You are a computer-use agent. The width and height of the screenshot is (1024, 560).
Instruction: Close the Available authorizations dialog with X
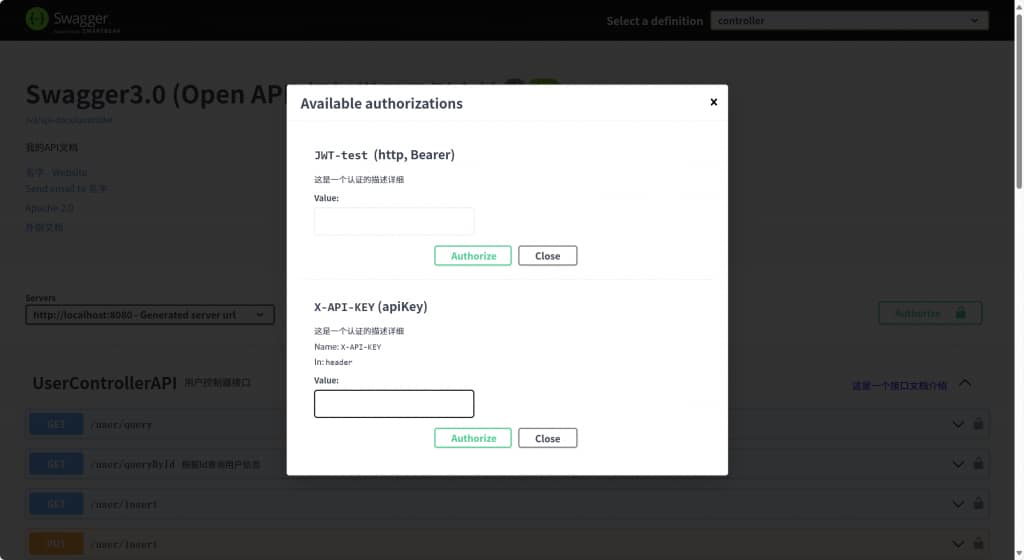(713, 102)
